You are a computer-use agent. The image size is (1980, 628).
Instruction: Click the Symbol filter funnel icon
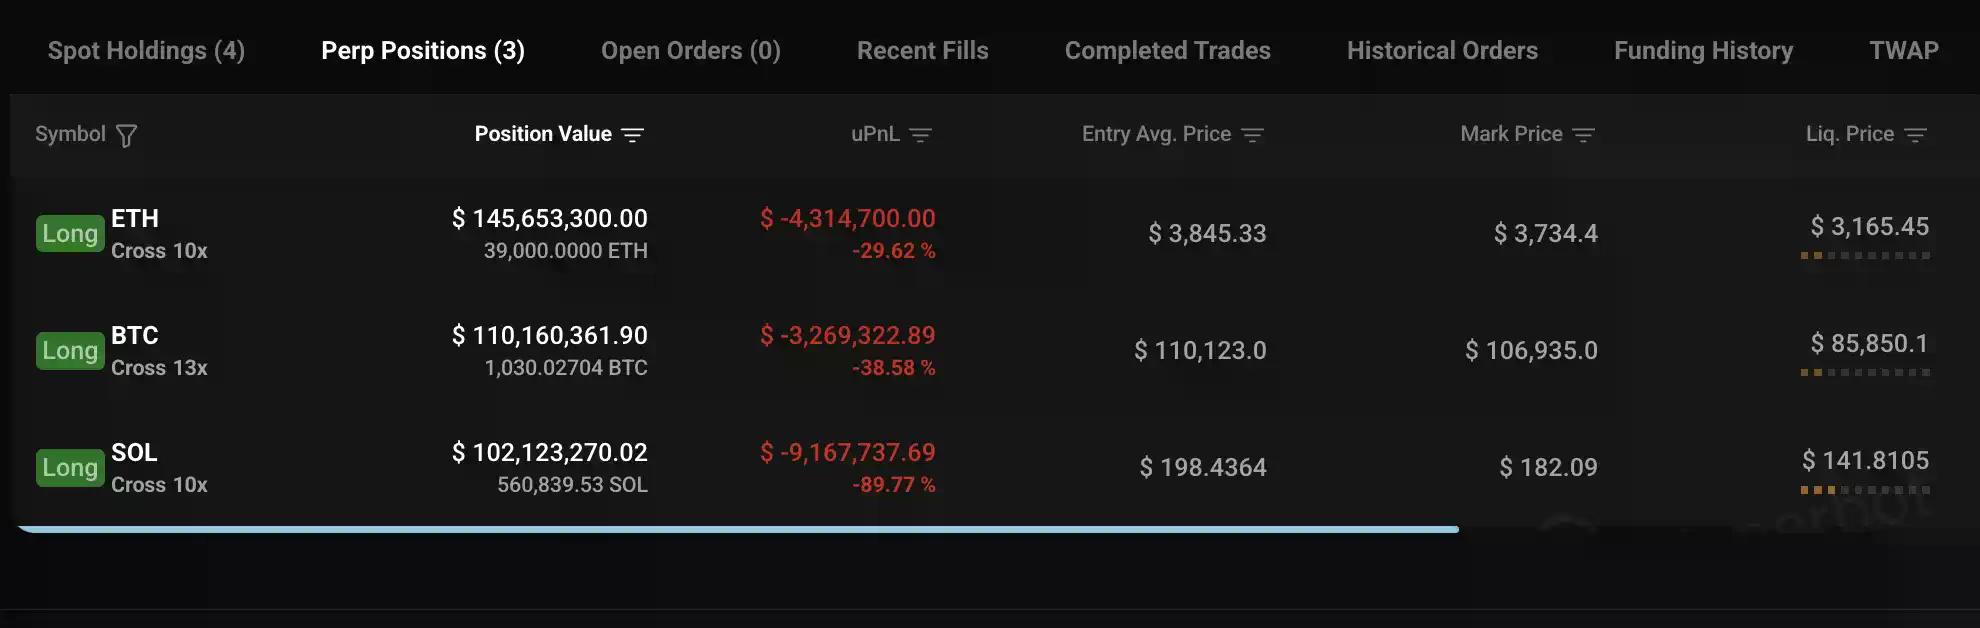126,136
